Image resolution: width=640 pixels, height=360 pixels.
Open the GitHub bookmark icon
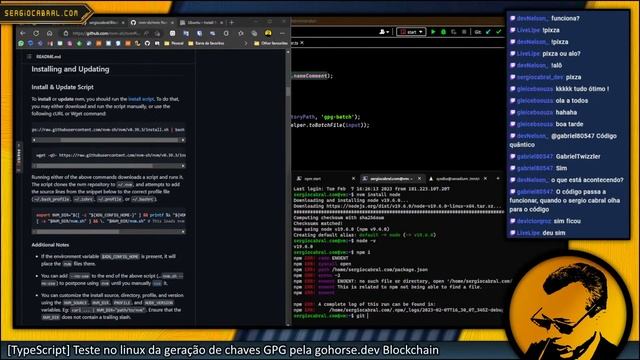coord(147,43)
